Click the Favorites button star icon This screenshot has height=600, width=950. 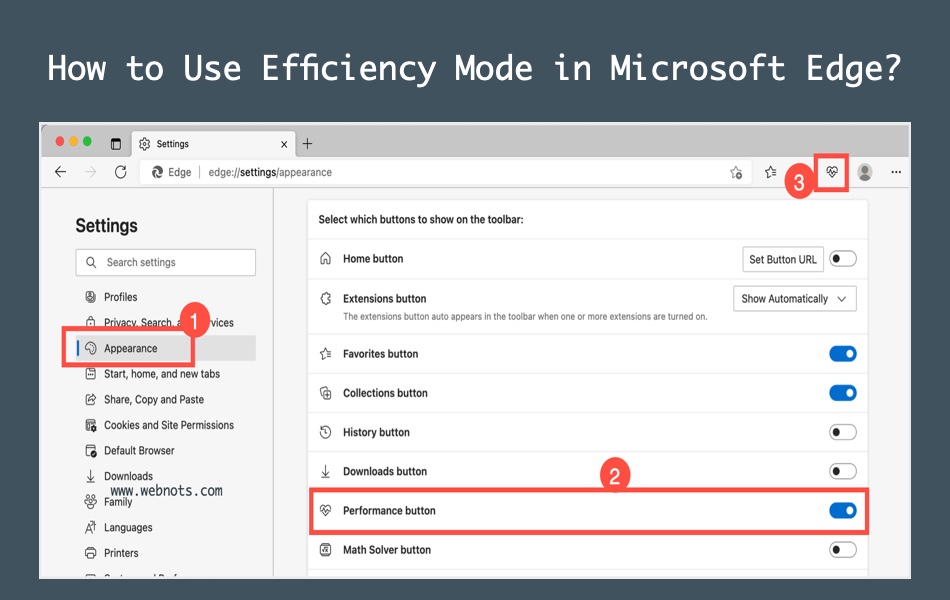325,353
